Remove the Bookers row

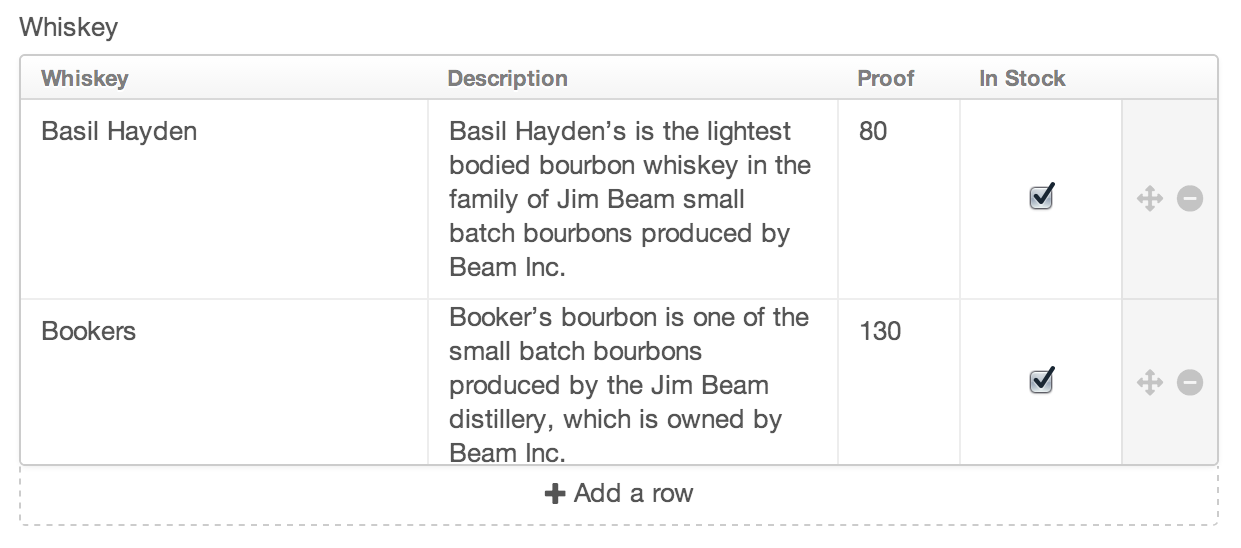pyautogui.click(x=1189, y=382)
